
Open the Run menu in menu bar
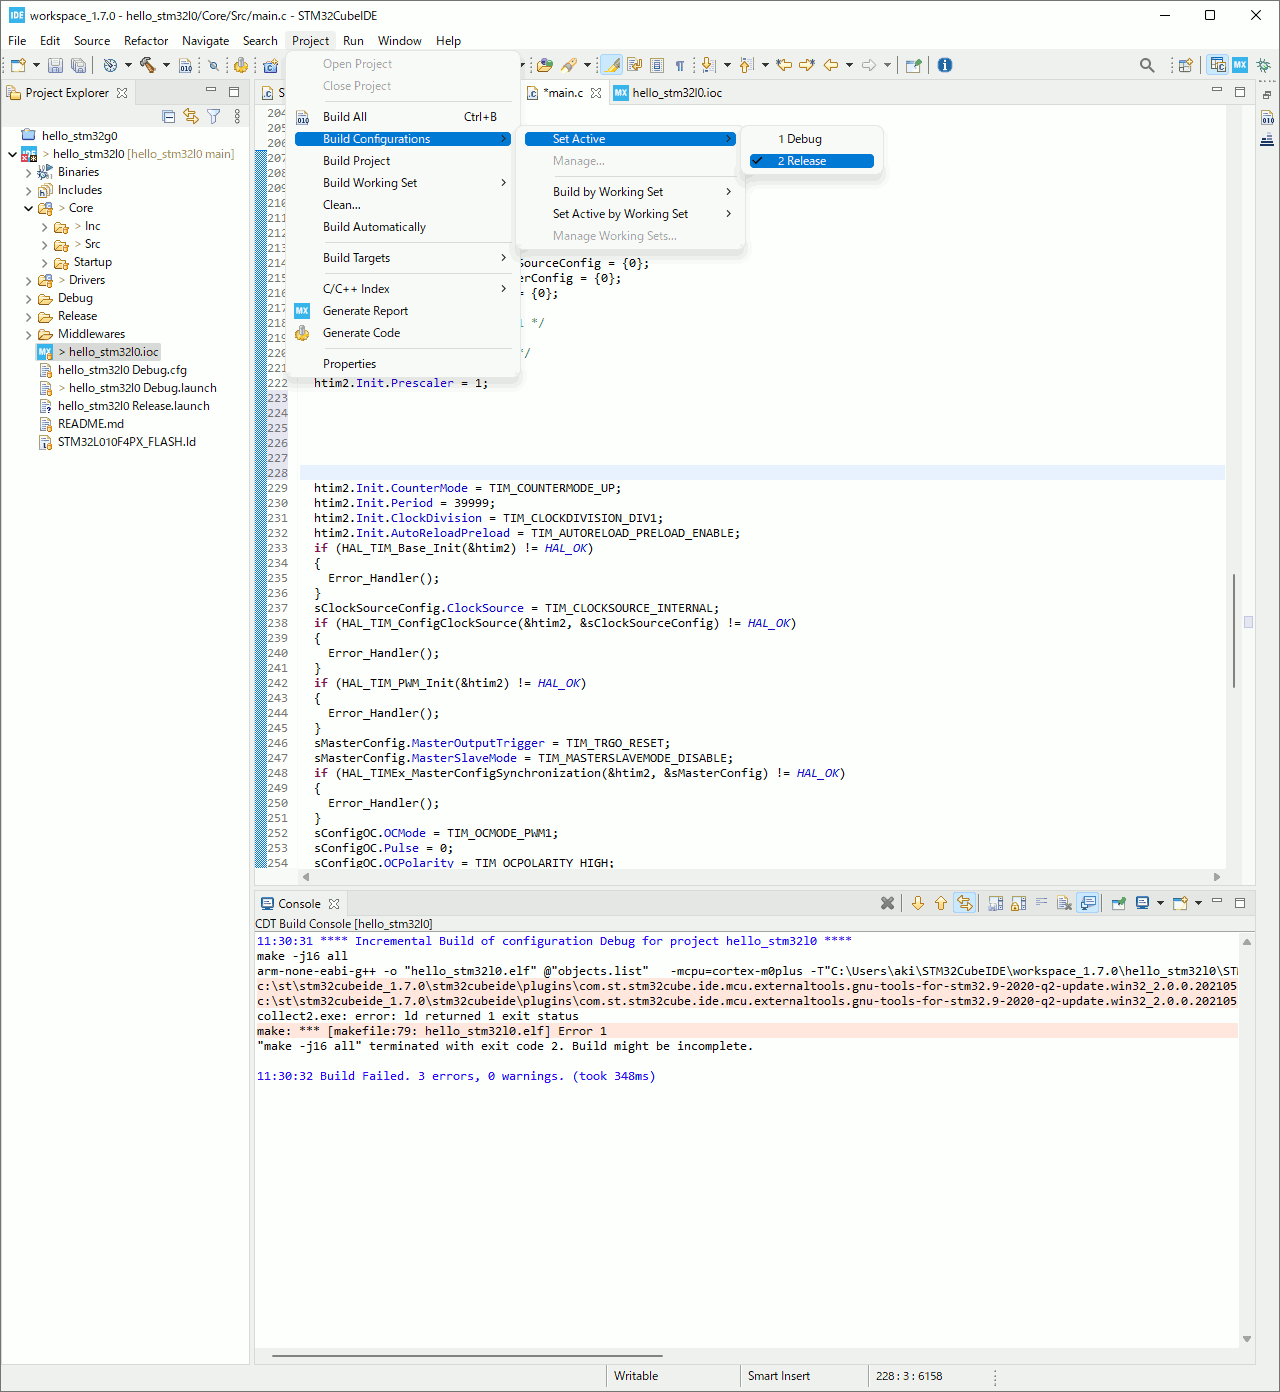pyautogui.click(x=353, y=41)
